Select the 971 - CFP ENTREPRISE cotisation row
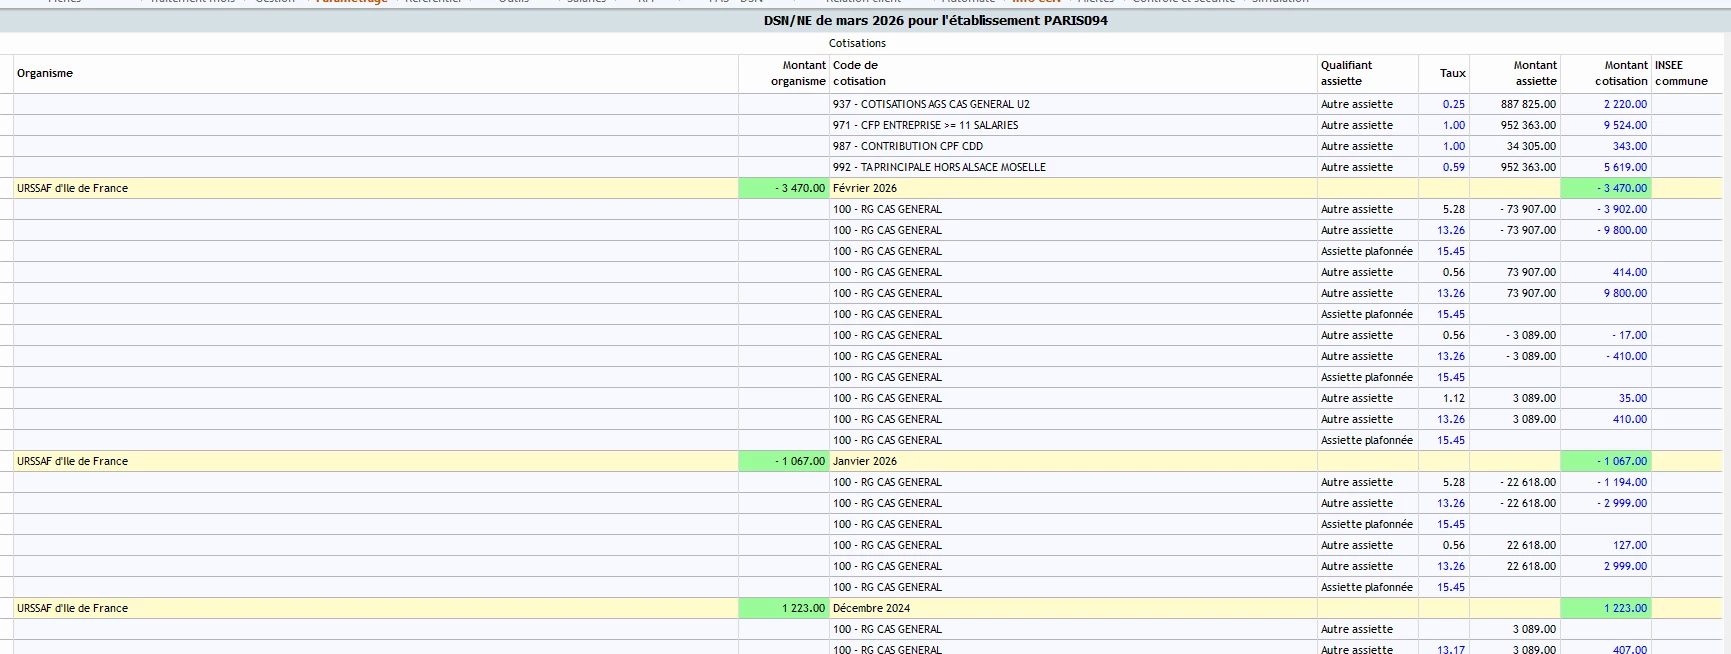Image resolution: width=1731 pixels, height=654 pixels. (x=925, y=125)
